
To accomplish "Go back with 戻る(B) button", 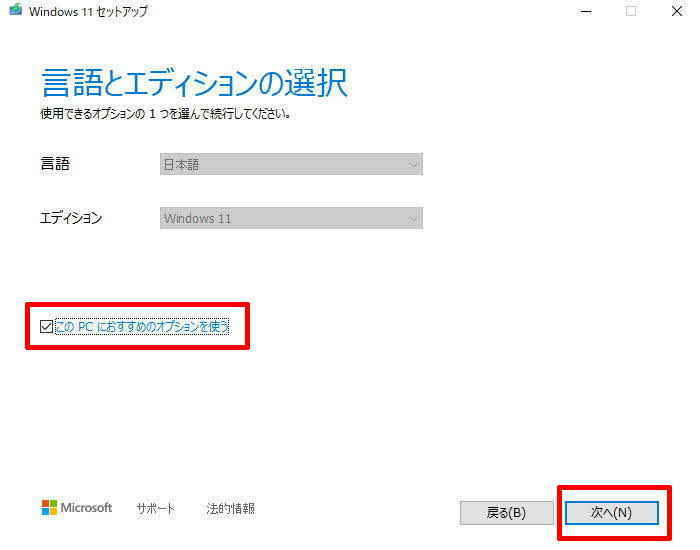I will [x=506, y=512].
